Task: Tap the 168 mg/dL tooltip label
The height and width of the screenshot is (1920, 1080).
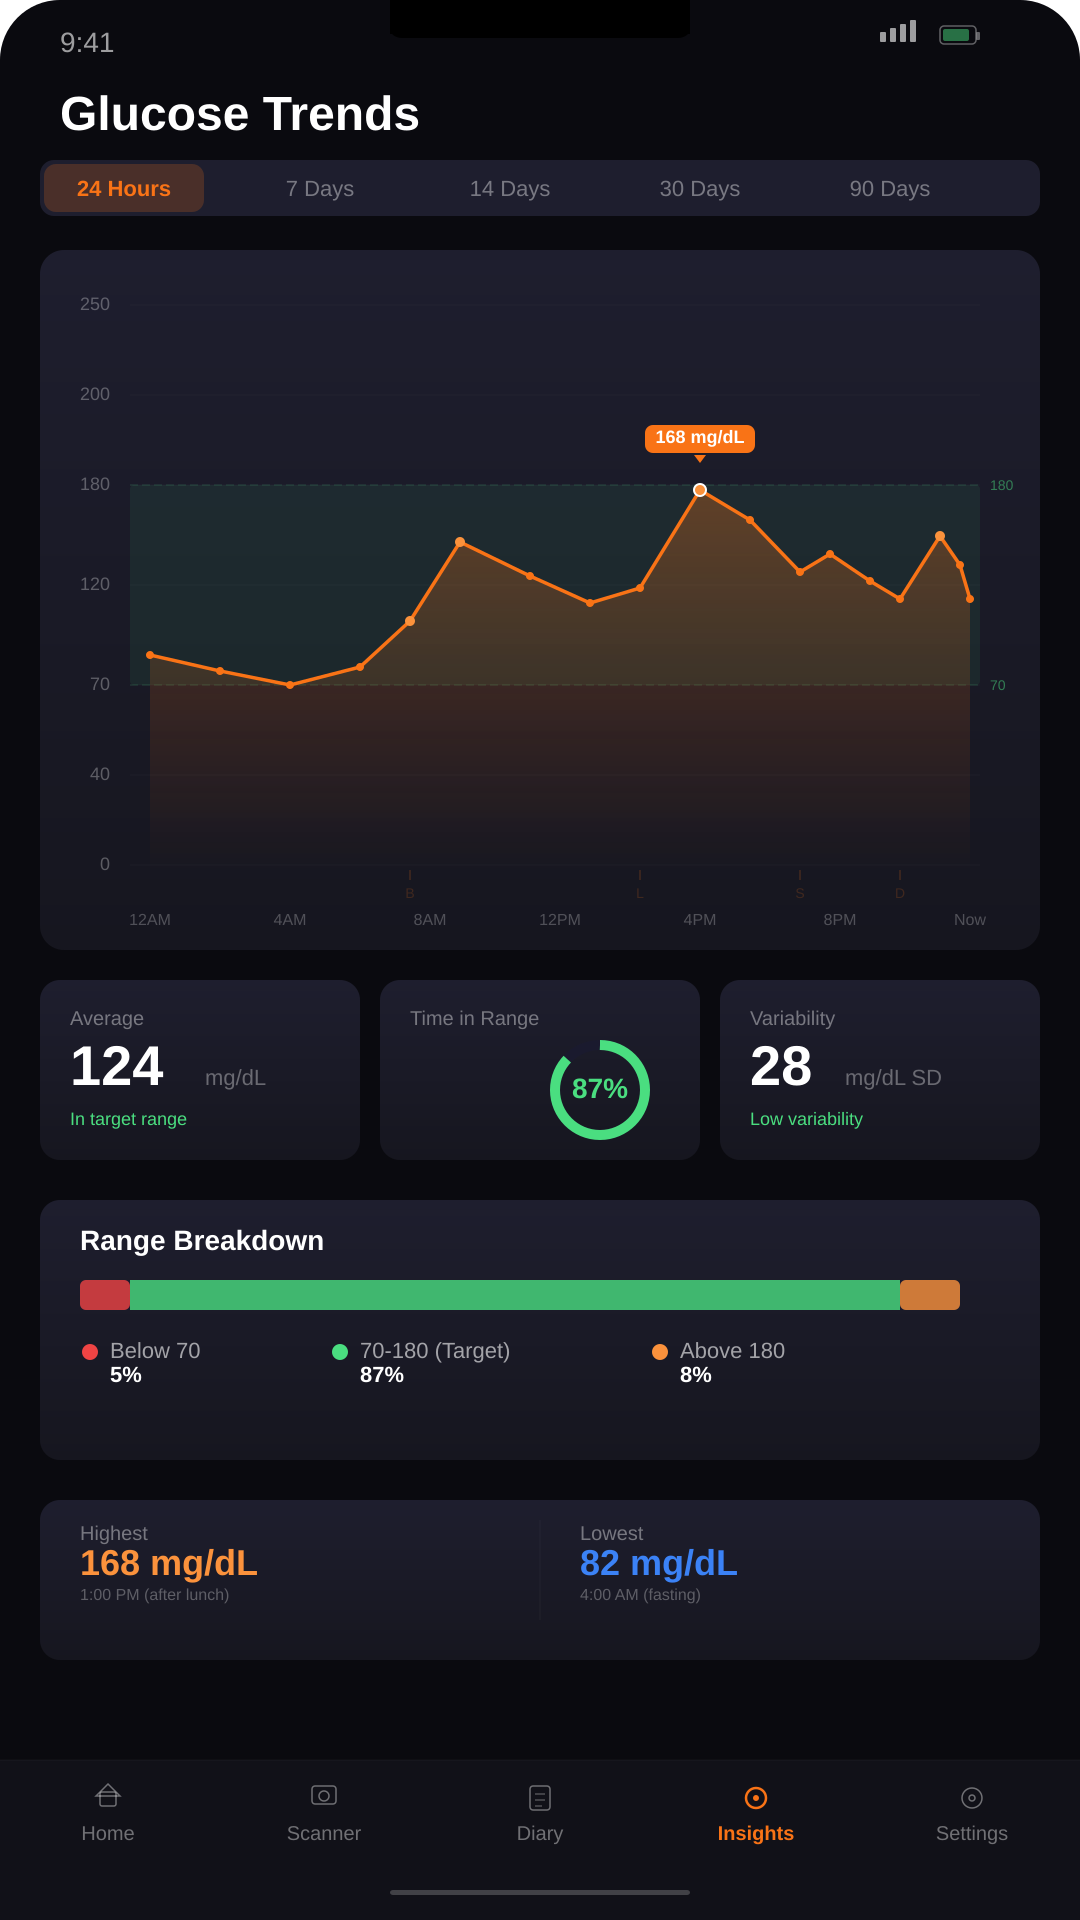Action: [700, 438]
